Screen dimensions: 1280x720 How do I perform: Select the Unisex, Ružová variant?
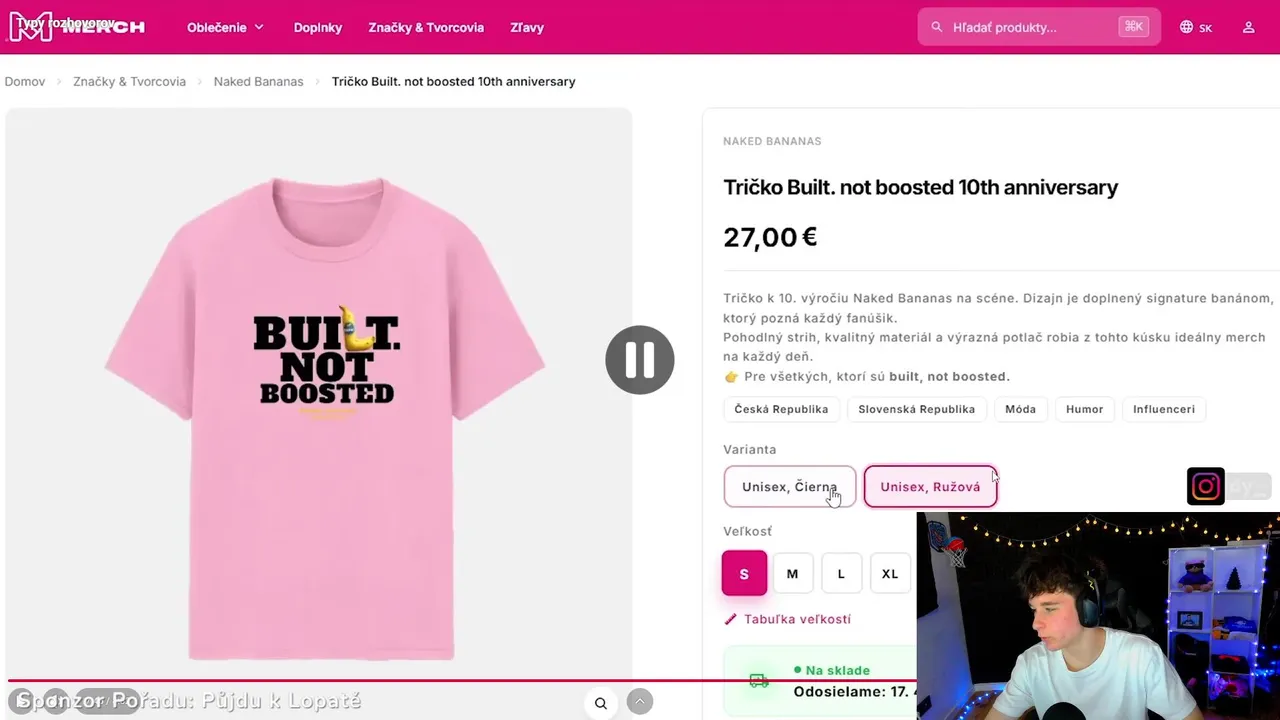tap(930, 487)
